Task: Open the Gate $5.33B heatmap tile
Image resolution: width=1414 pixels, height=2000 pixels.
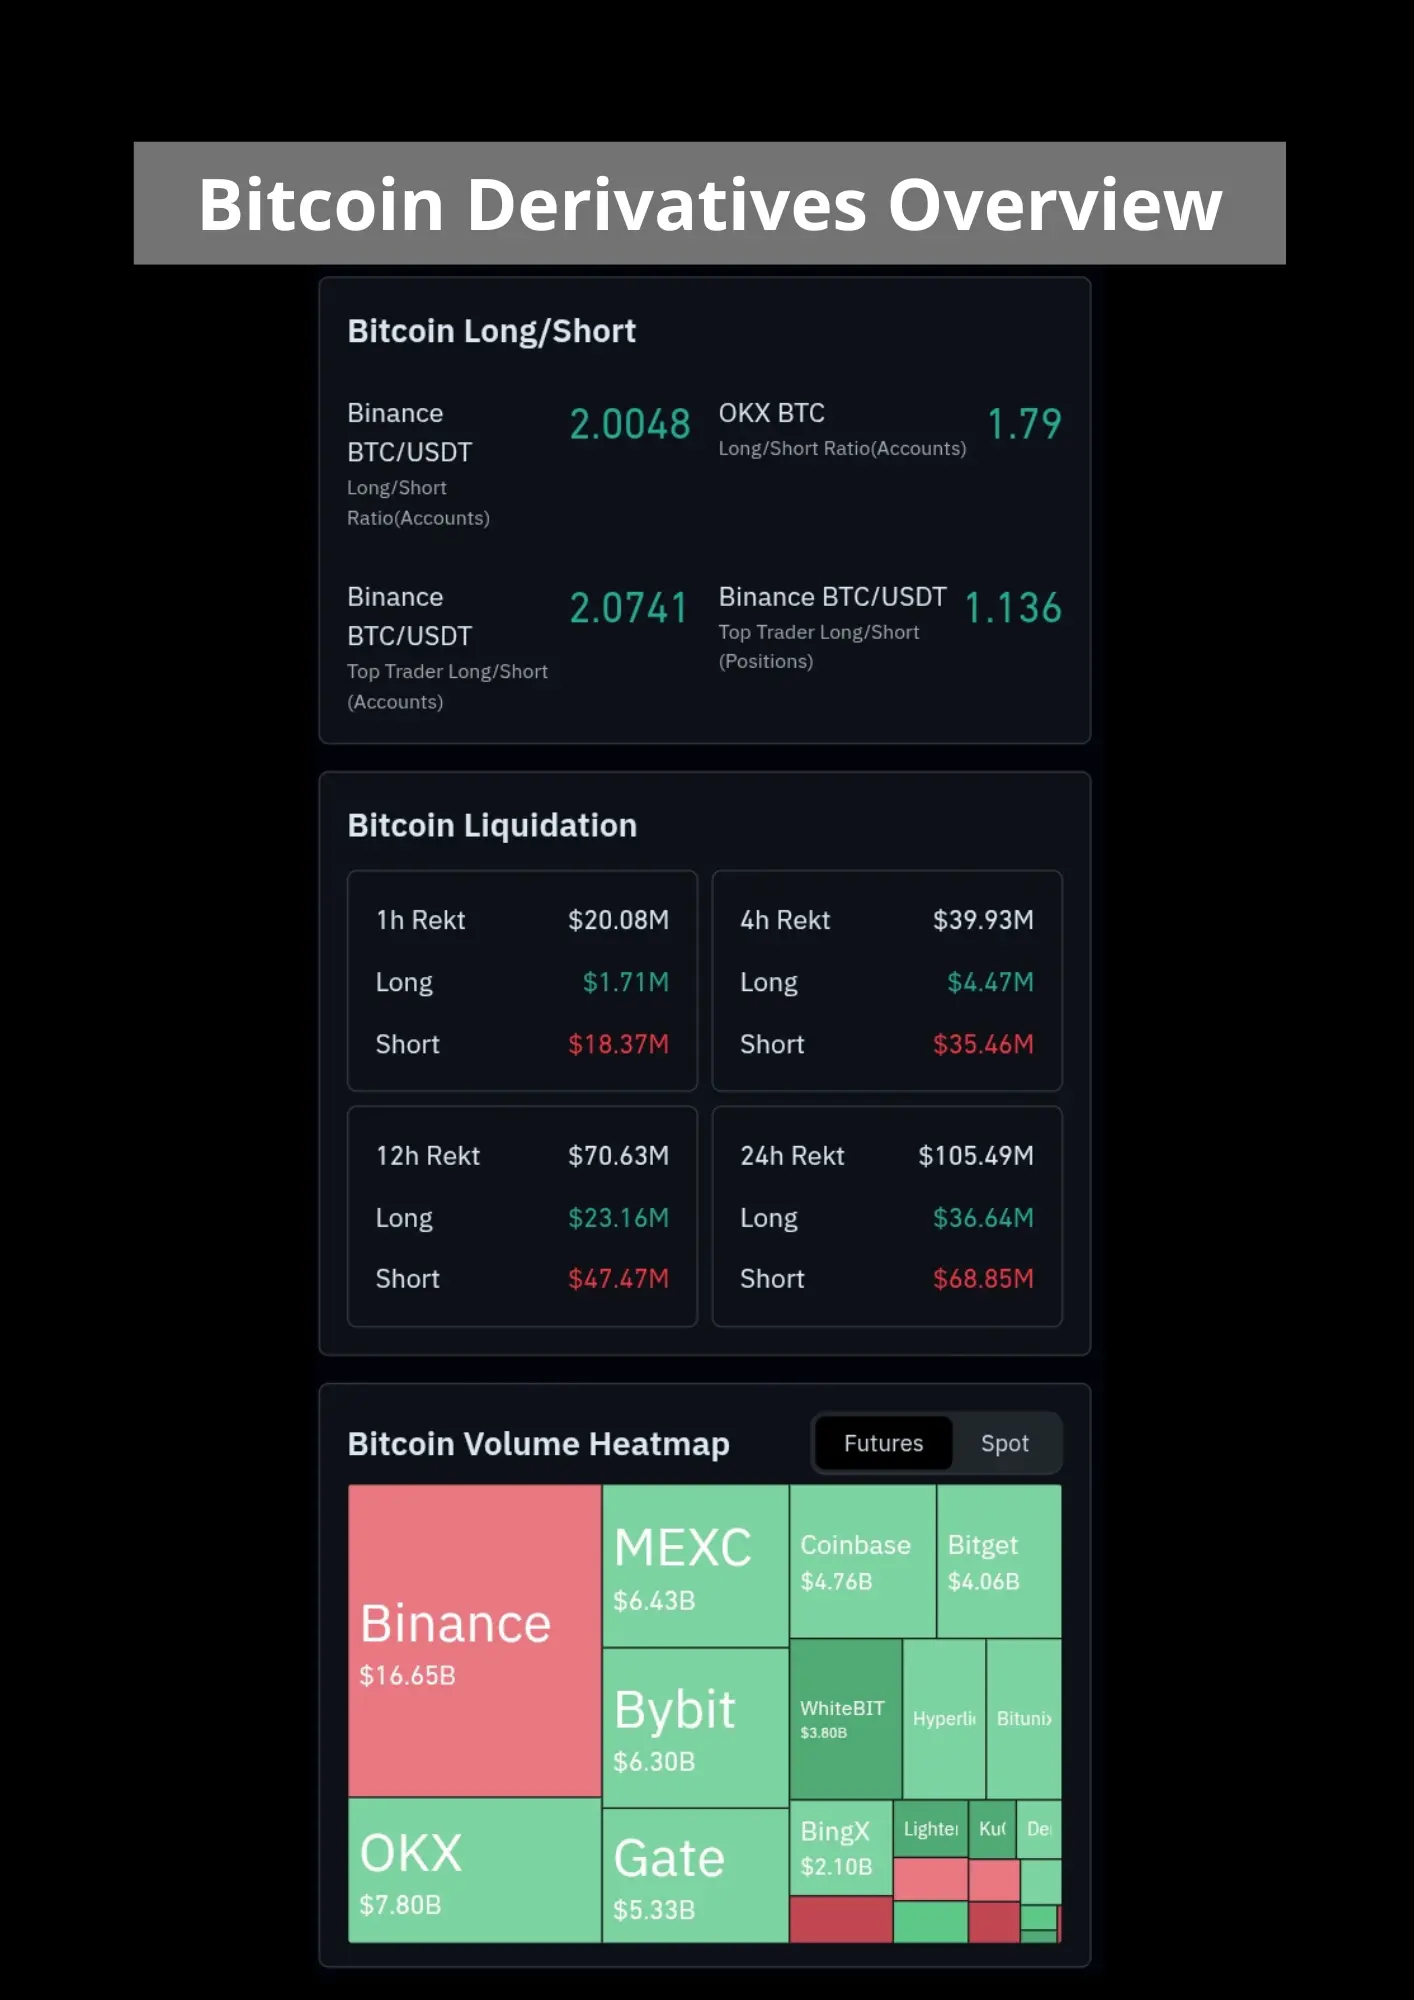Action: tap(695, 1875)
